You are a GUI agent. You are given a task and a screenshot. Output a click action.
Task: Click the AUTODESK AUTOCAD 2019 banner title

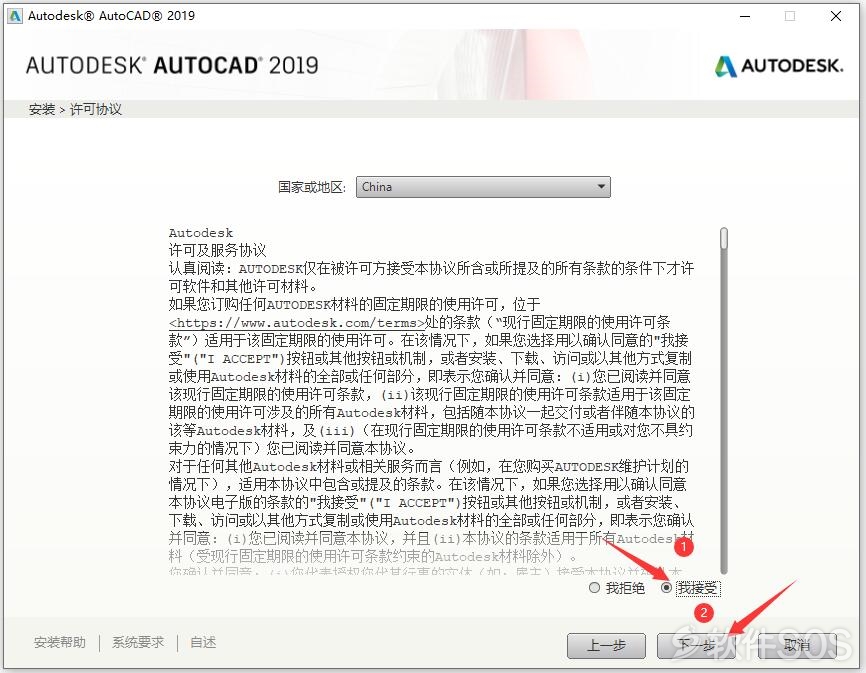(172, 66)
